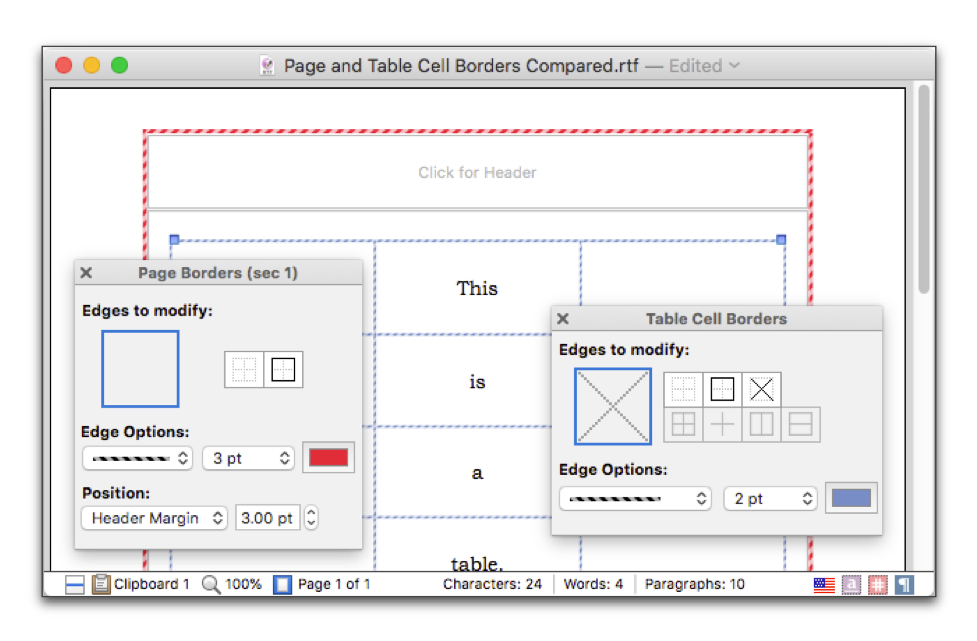Viewport: 977px width, 641px height.
Task: Click the blue table border color swatch
Action: (851, 498)
